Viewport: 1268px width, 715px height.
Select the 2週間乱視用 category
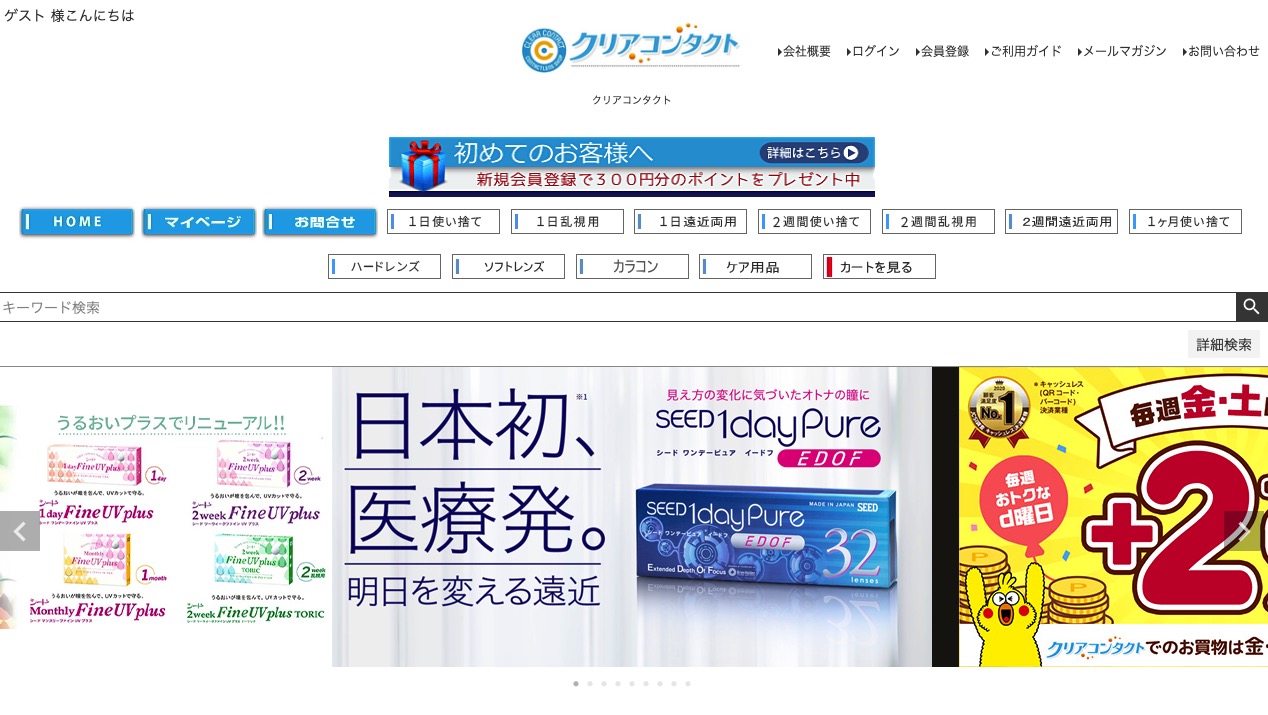938,222
